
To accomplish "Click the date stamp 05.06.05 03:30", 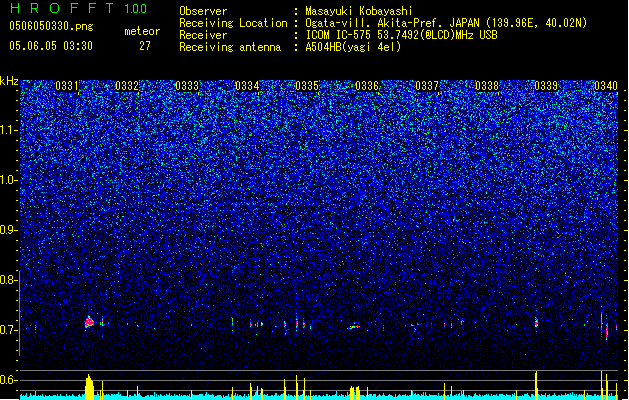I will pyautogui.click(x=51, y=46).
